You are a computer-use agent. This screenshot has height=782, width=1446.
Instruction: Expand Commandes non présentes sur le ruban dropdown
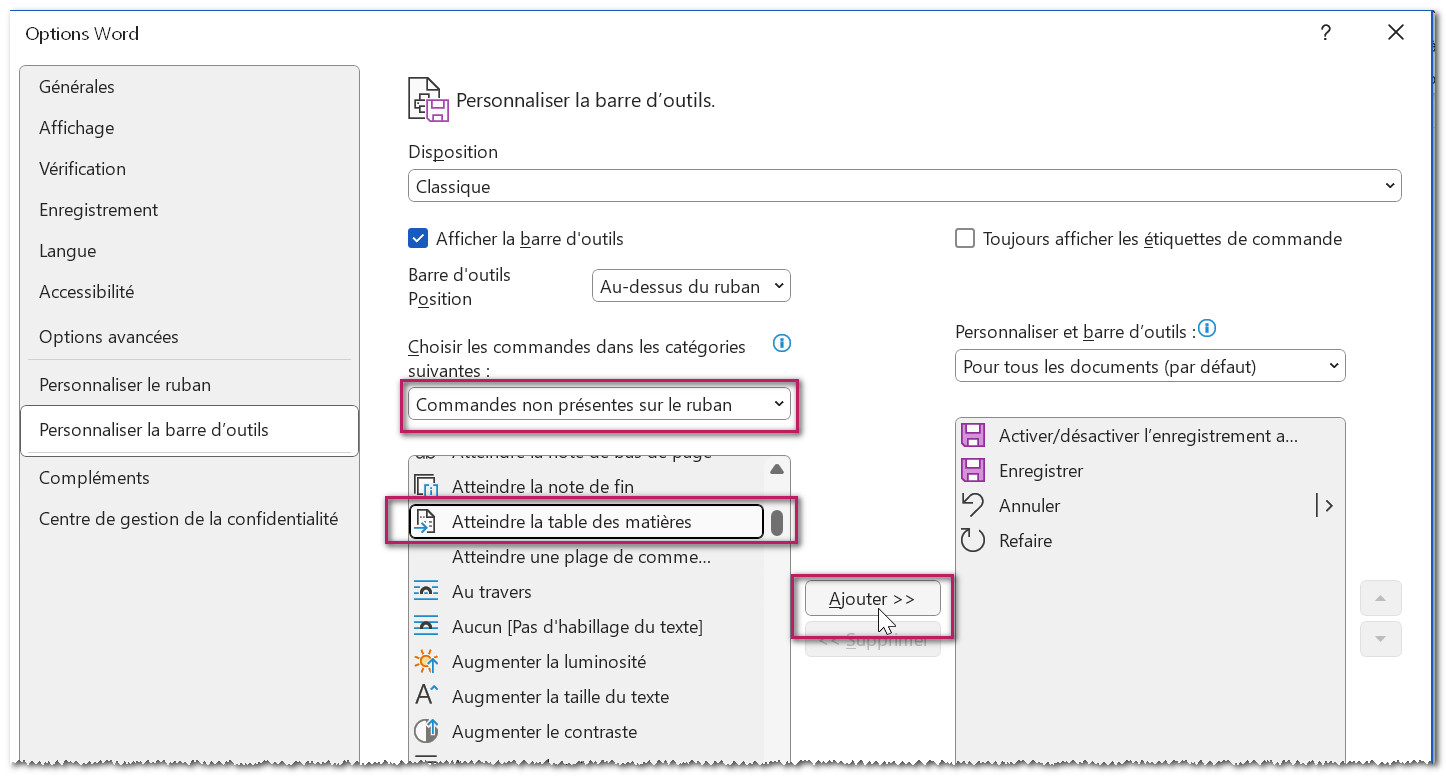599,405
